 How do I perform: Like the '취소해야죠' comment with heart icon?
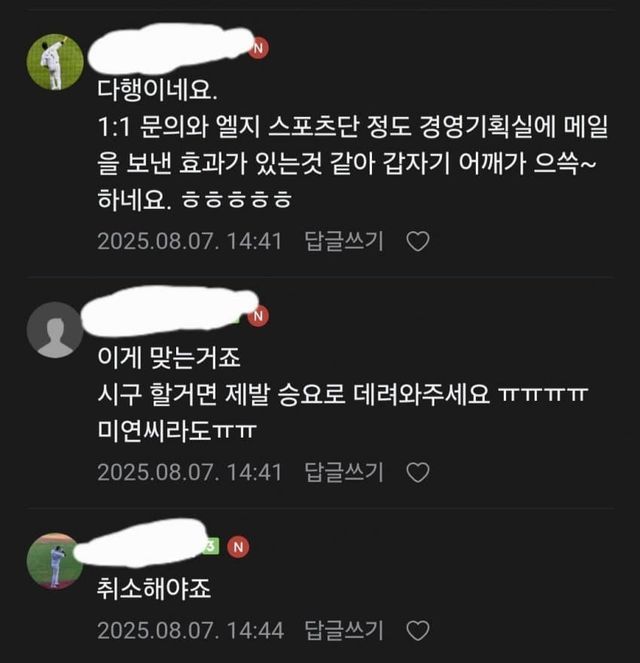418,630
